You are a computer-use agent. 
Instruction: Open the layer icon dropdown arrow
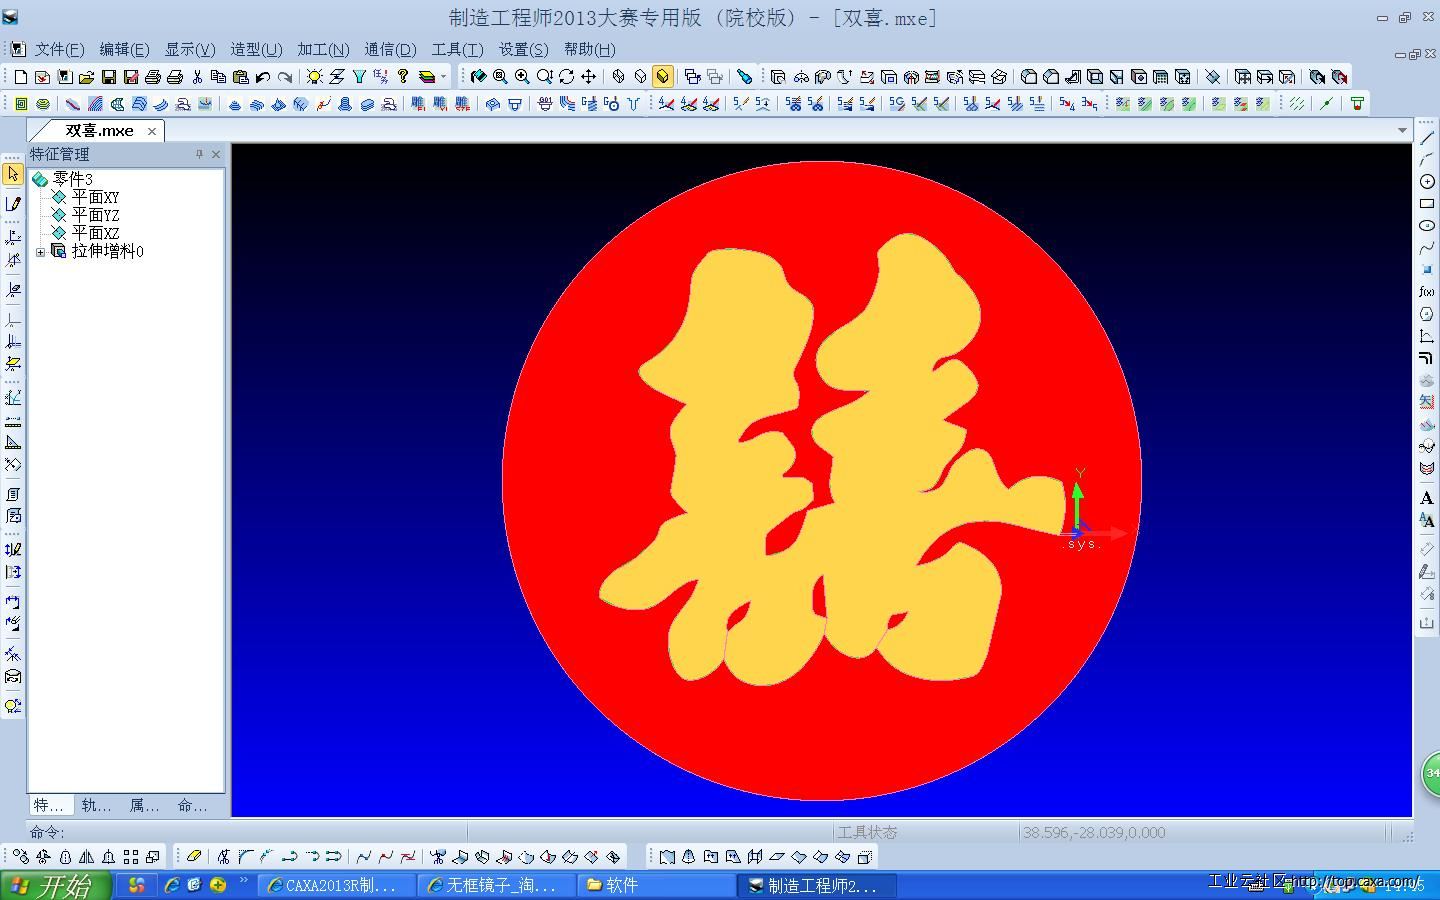coord(443,77)
